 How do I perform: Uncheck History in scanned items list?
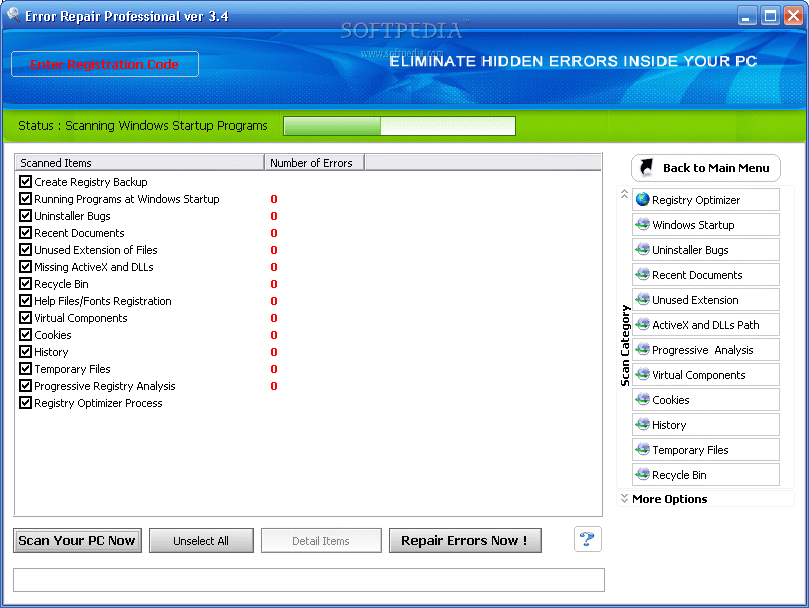click(25, 351)
